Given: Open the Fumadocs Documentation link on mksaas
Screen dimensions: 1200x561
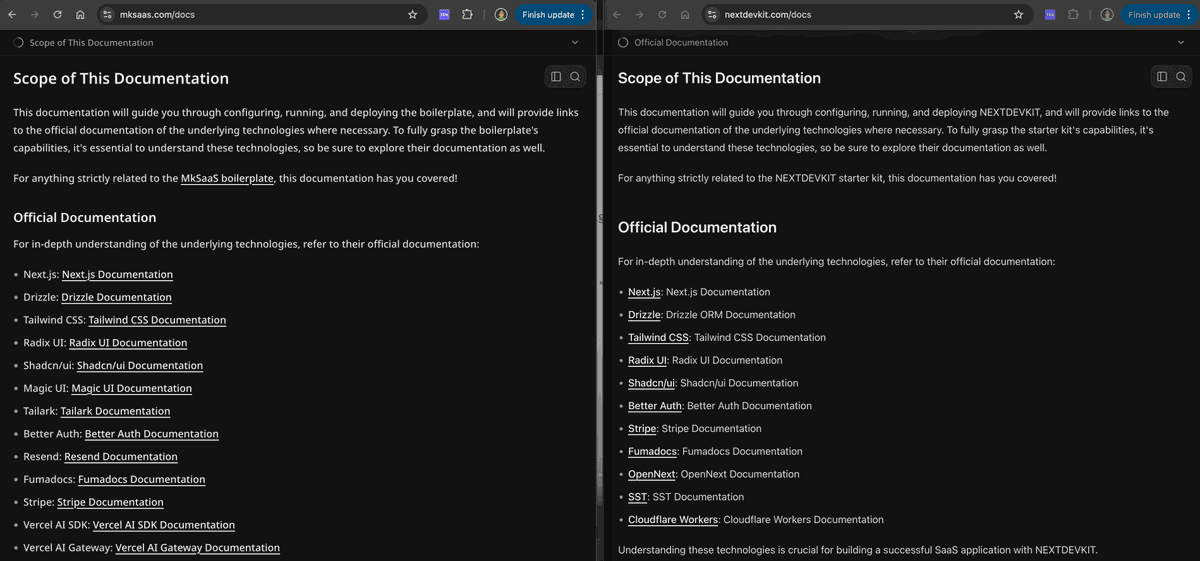Looking at the screenshot, I should [x=141, y=479].
